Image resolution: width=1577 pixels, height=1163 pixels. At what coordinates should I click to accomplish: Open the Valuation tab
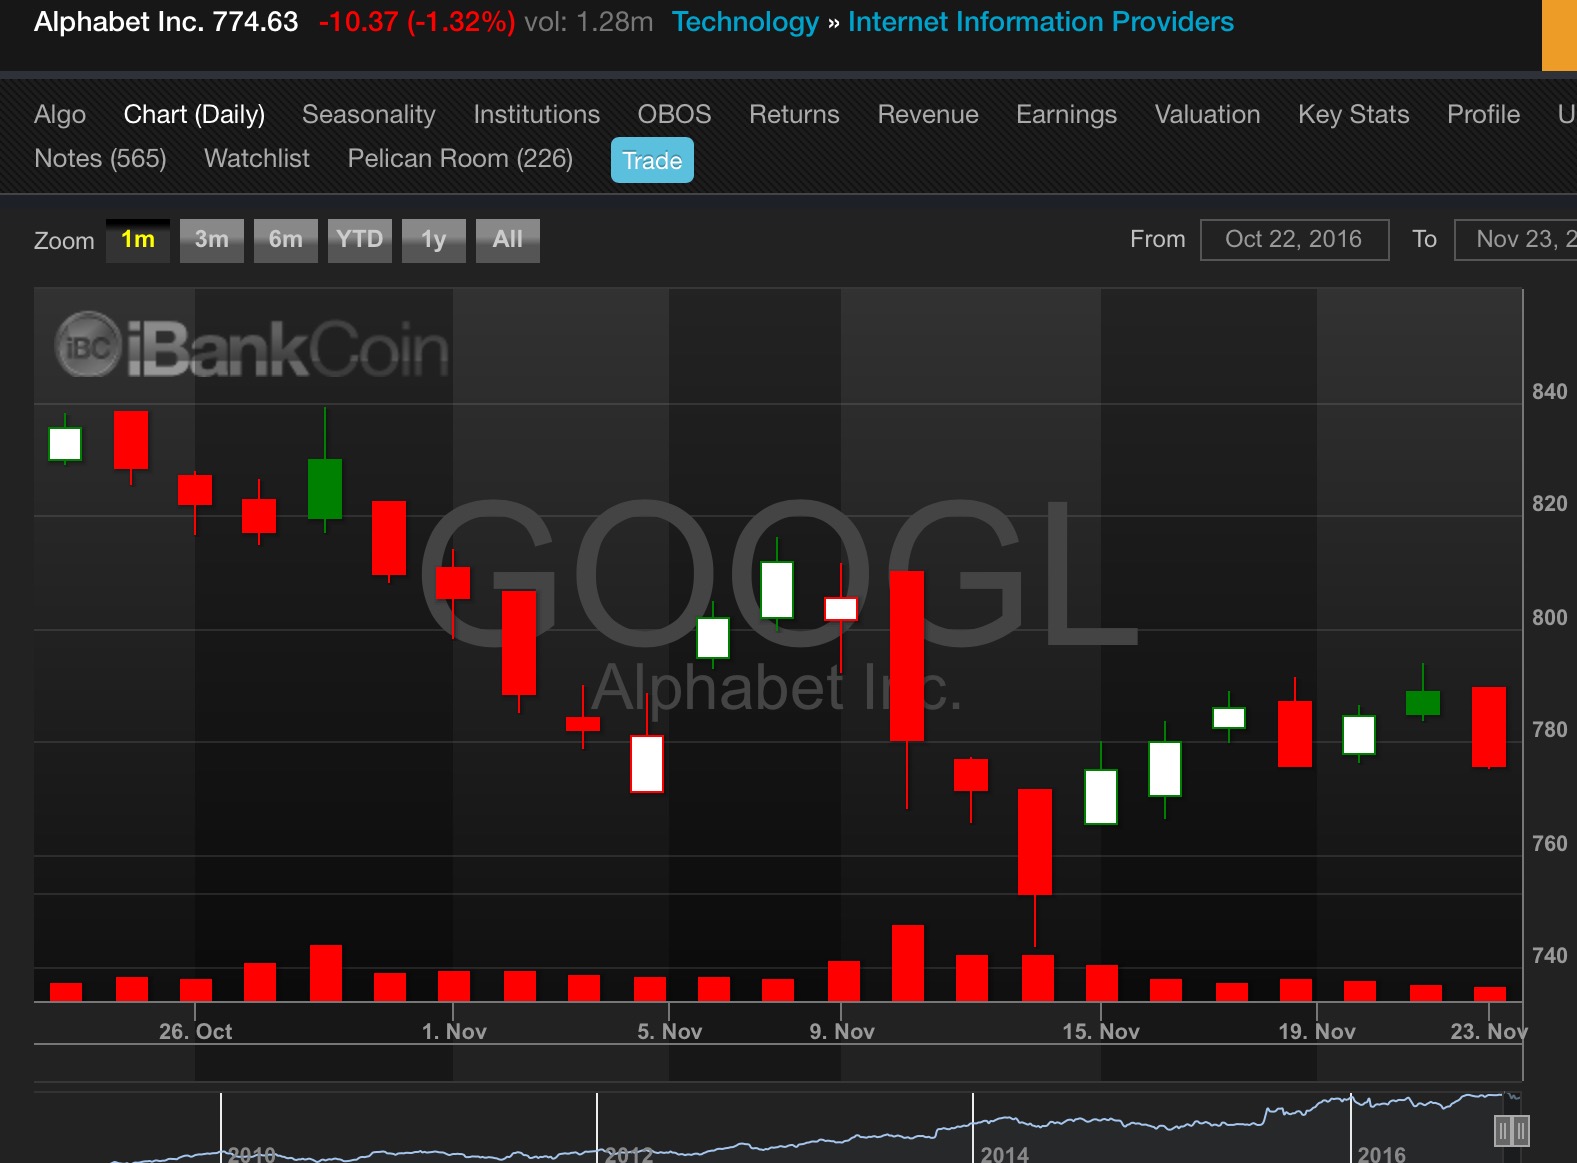point(1208,115)
